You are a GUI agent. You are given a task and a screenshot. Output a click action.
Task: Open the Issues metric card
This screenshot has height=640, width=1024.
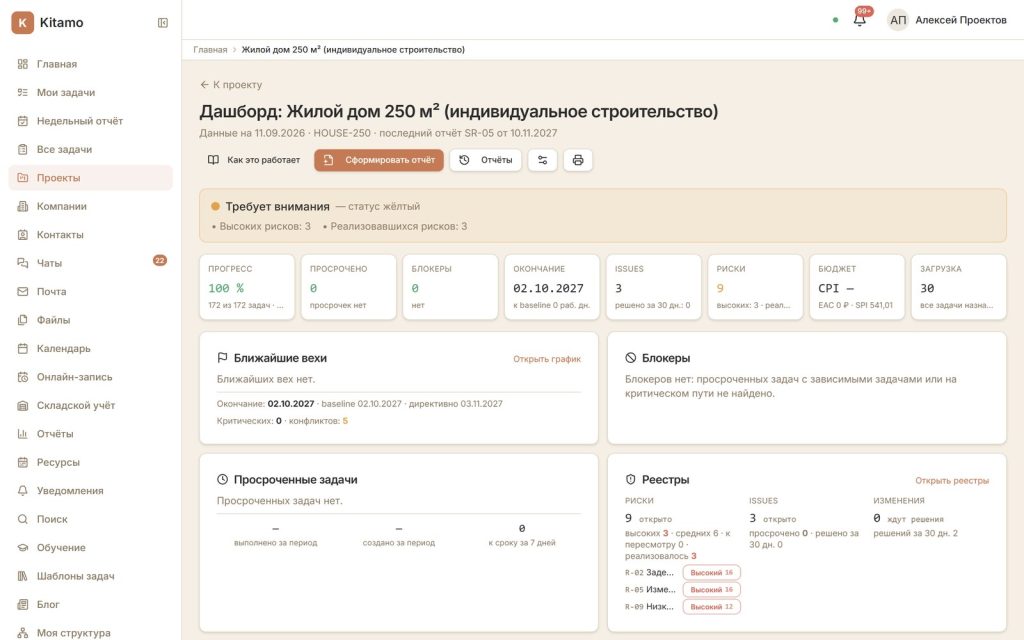pyautogui.click(x=654, y=287)
